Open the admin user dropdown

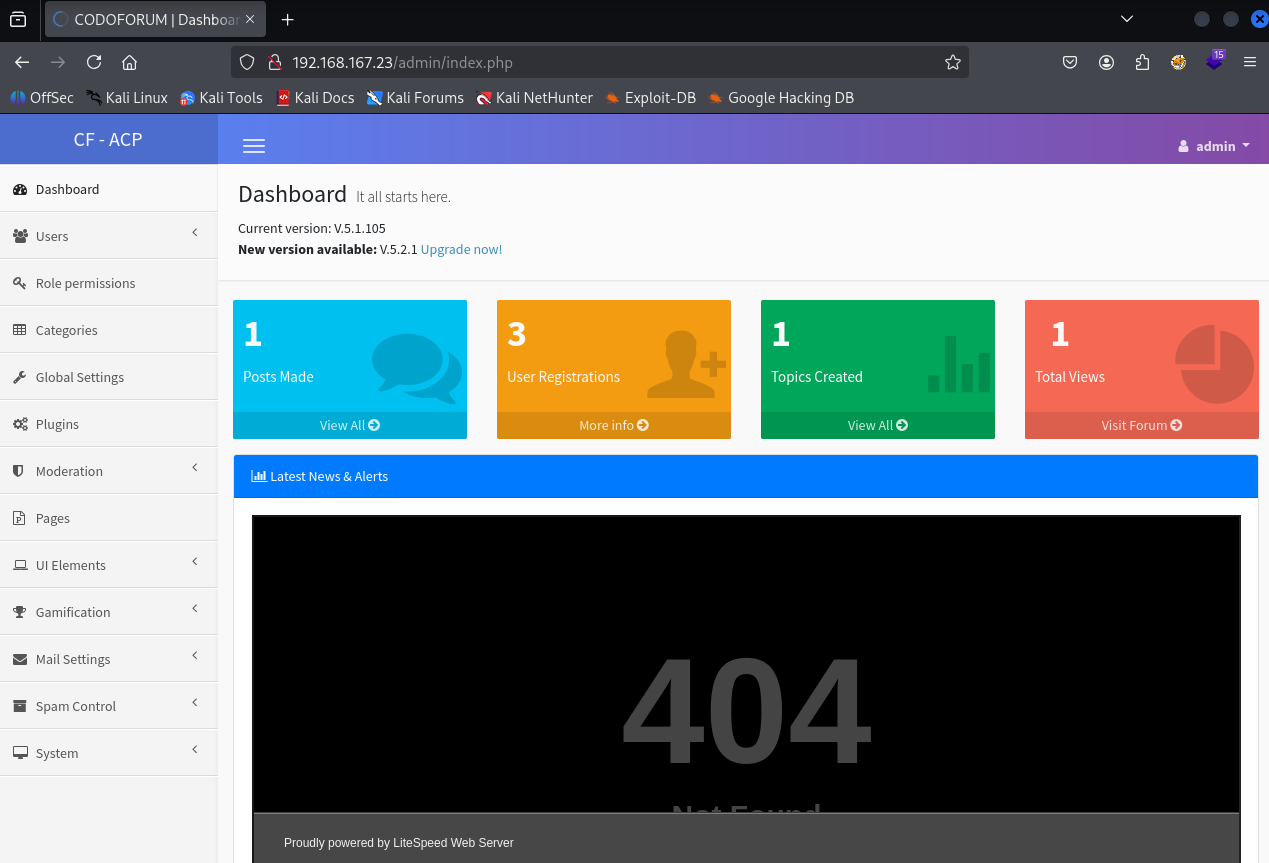1214,146
